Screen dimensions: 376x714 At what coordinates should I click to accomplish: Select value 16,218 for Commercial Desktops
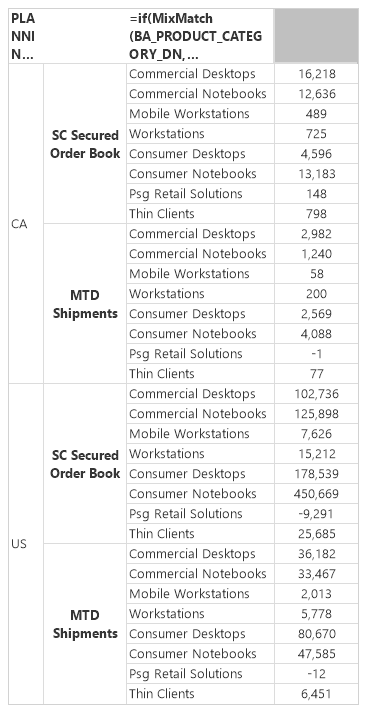(316, 74)
